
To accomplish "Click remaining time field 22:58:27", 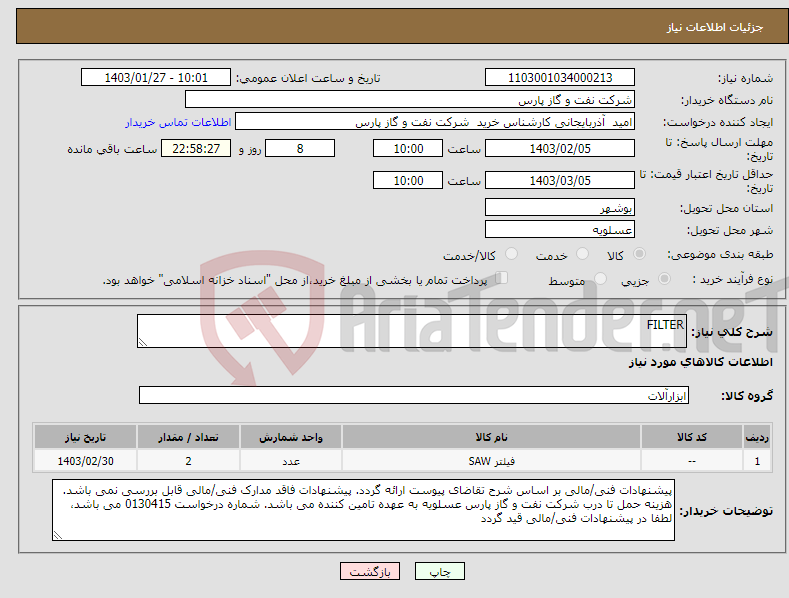I will click(x=196, y=148).
